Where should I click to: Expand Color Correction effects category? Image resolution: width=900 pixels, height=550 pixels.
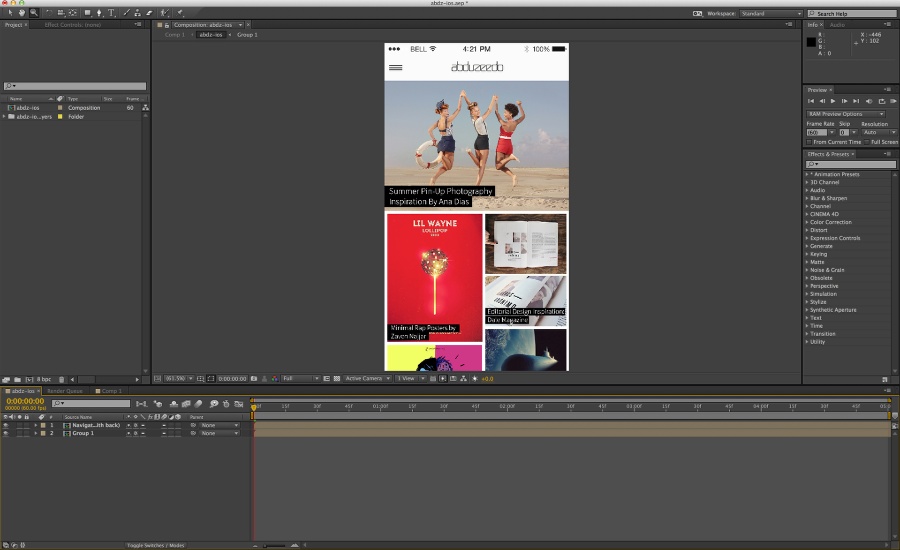pos(806,222)
